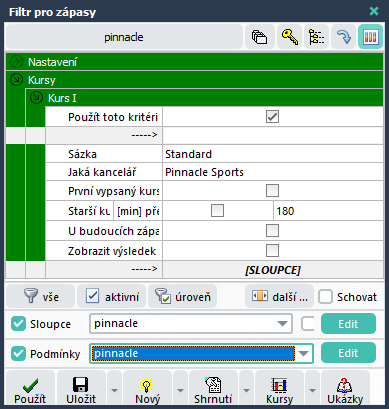This screenshot has height=409, width=389.
Task: Click the Nový lightbulb button
Action: click(x=147, y=389)
